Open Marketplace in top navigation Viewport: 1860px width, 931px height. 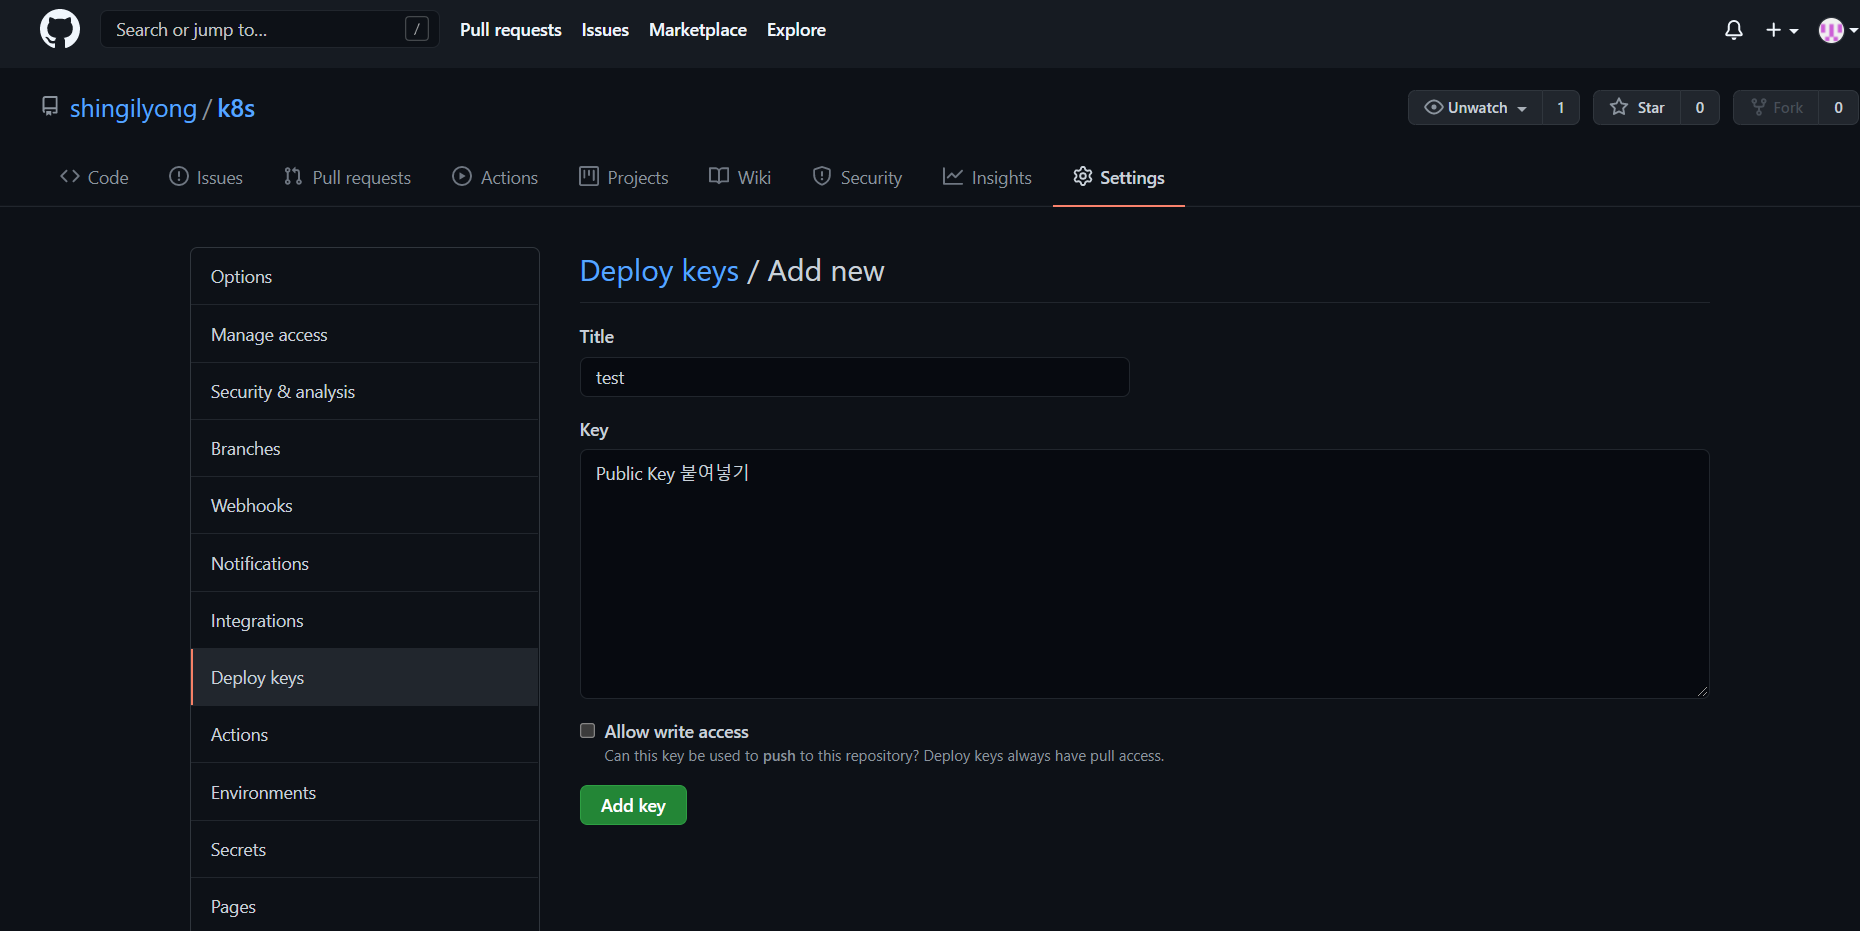click(x=698, y=30)
